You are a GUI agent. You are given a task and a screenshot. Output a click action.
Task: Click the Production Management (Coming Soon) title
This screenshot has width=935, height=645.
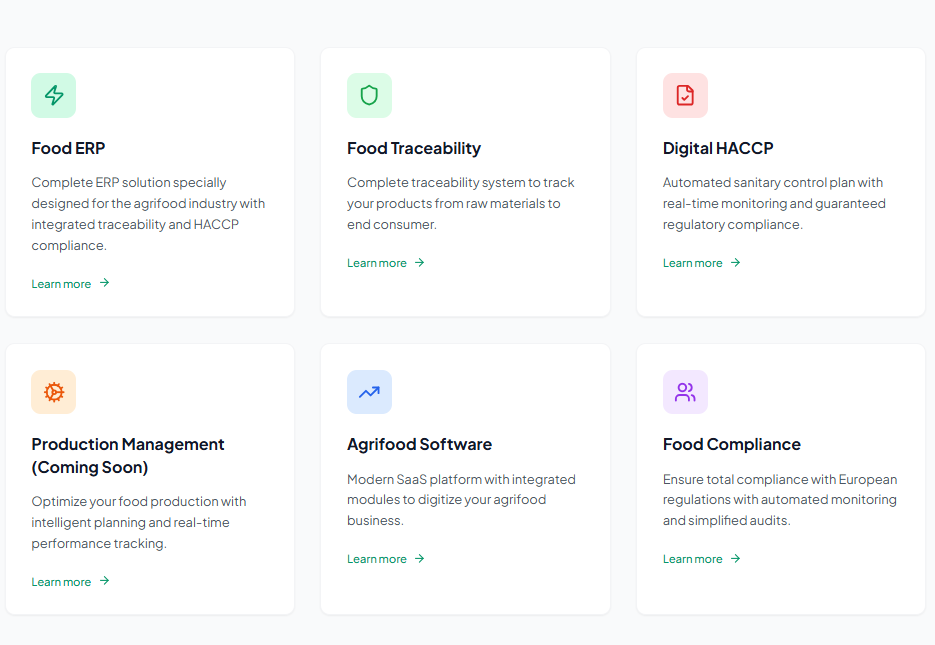pos(128,455)
